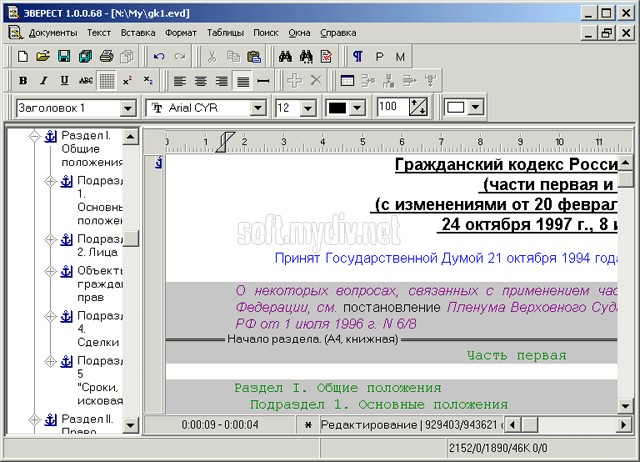Center align the text
Image resolution: width=640 pixels, height=462 pixels.
coord(201,81)
